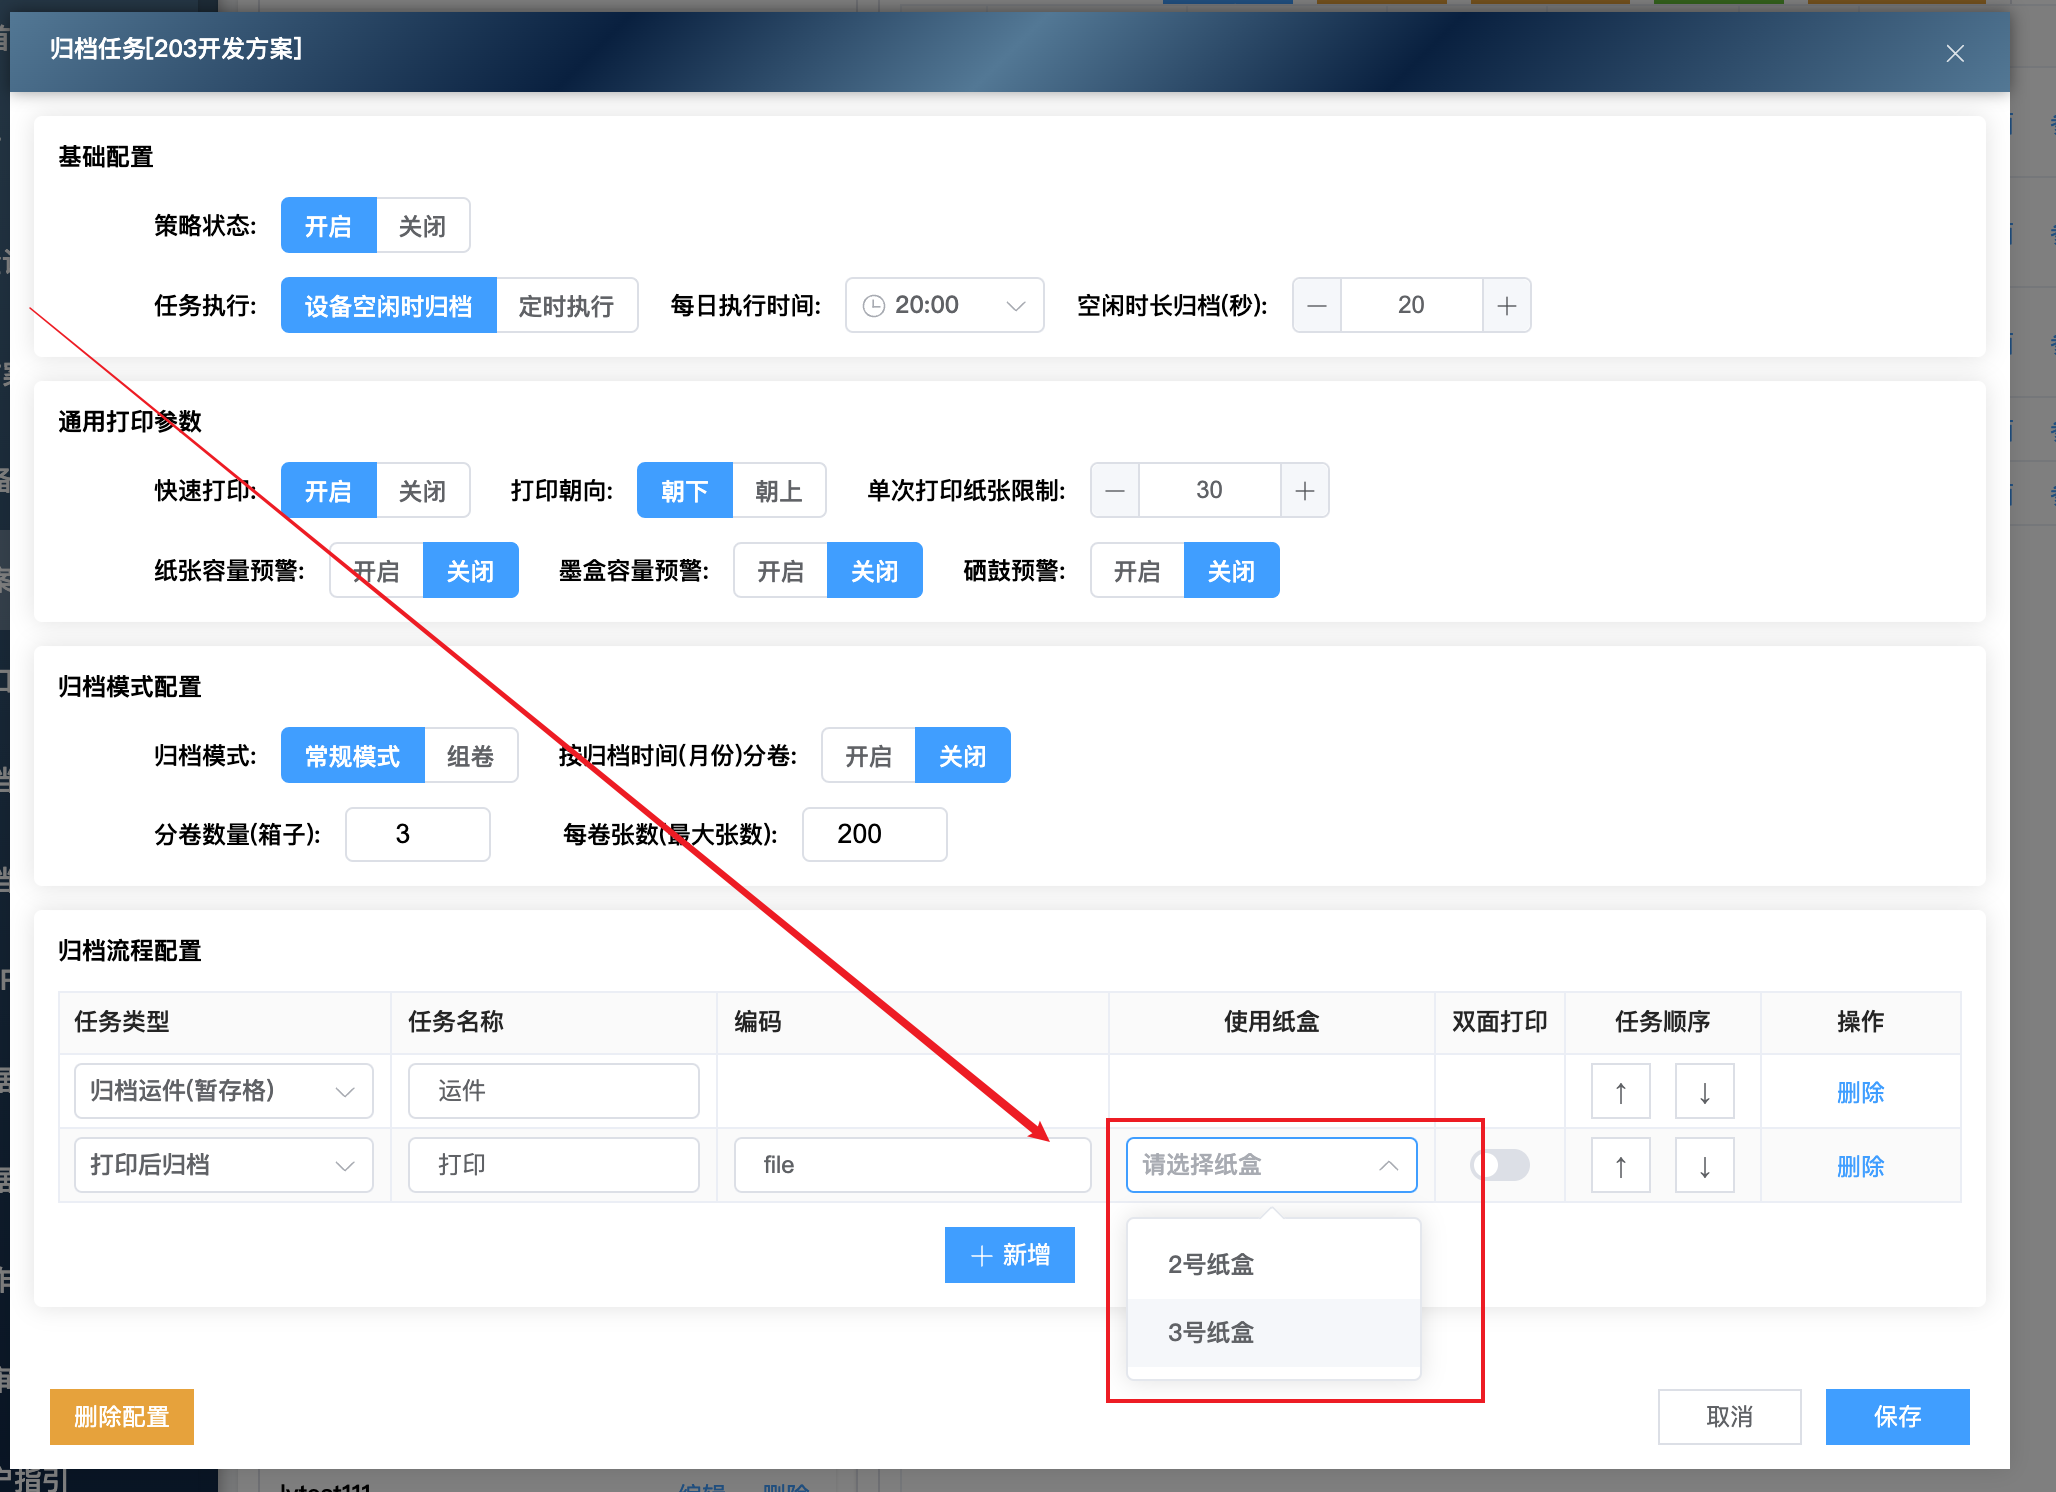Click 保存 to save configuration
The height and width of the screenshot is (1492, 2056).
point(1896,1416)
